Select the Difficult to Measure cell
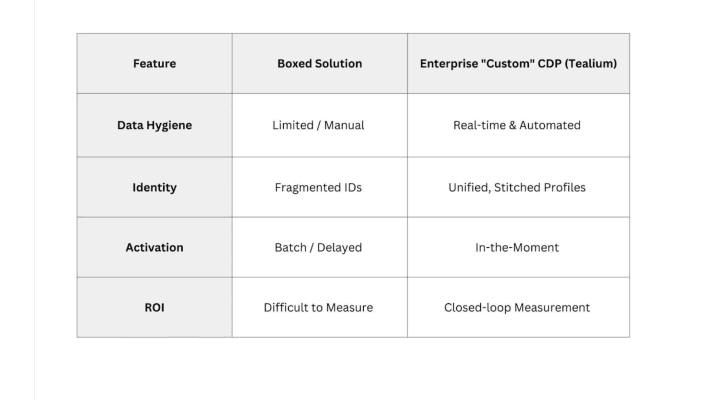This screenshot has height=400, width=711. click(x=320, y=307)
